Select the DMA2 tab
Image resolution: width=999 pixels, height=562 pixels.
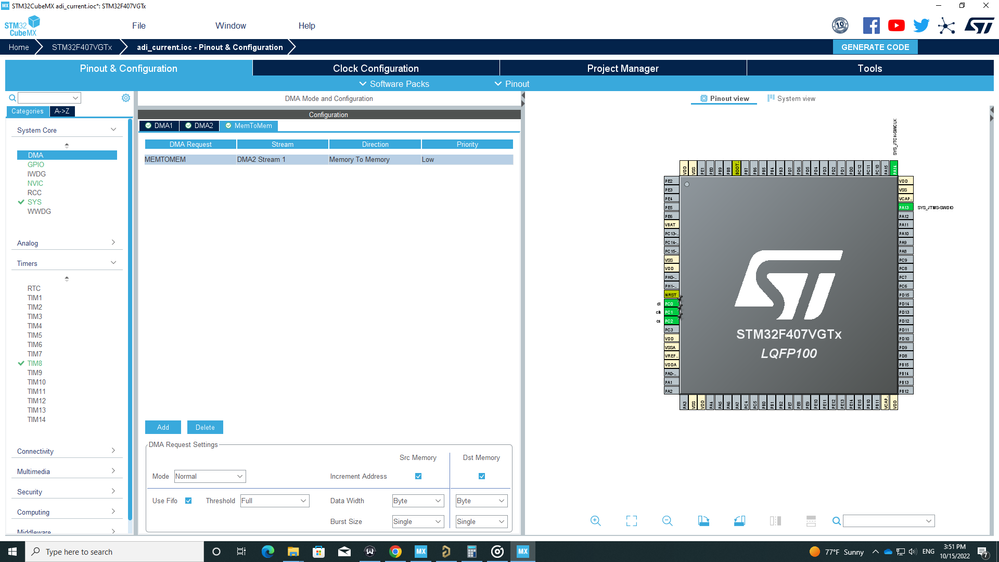coord(199,126)
